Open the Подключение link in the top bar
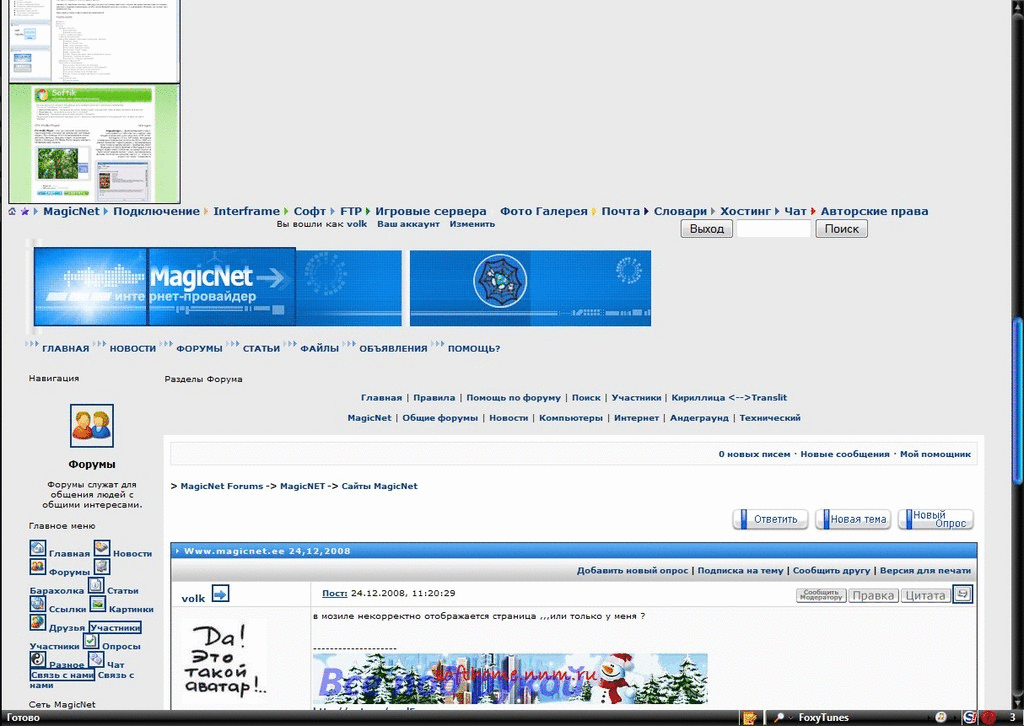Image resolution: width=1024 pixels, height=726 pixels. (156, 211)
